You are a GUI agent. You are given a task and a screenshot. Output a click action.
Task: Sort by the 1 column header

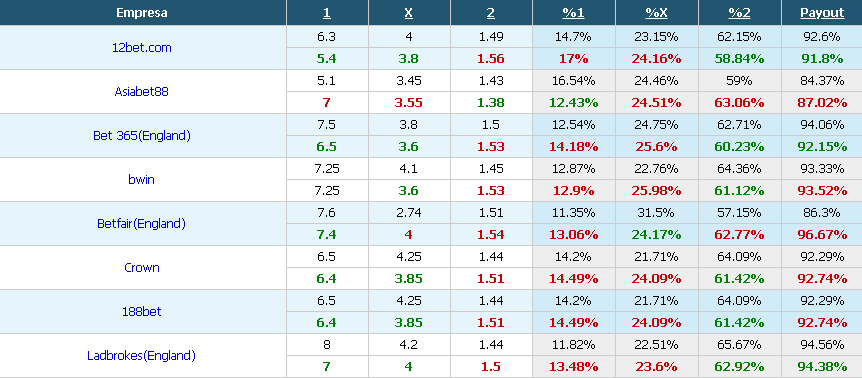tap(327, 13)
